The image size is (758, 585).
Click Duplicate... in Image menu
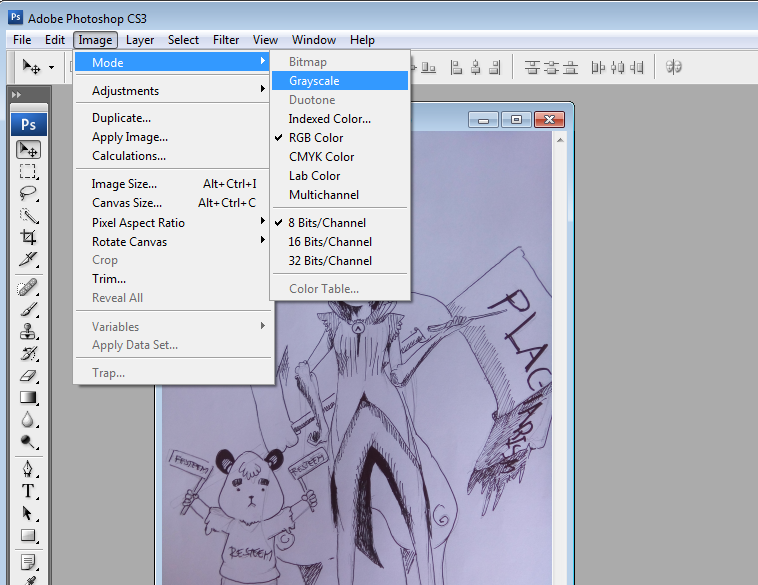pyautogui.click(x=172, y=118)
